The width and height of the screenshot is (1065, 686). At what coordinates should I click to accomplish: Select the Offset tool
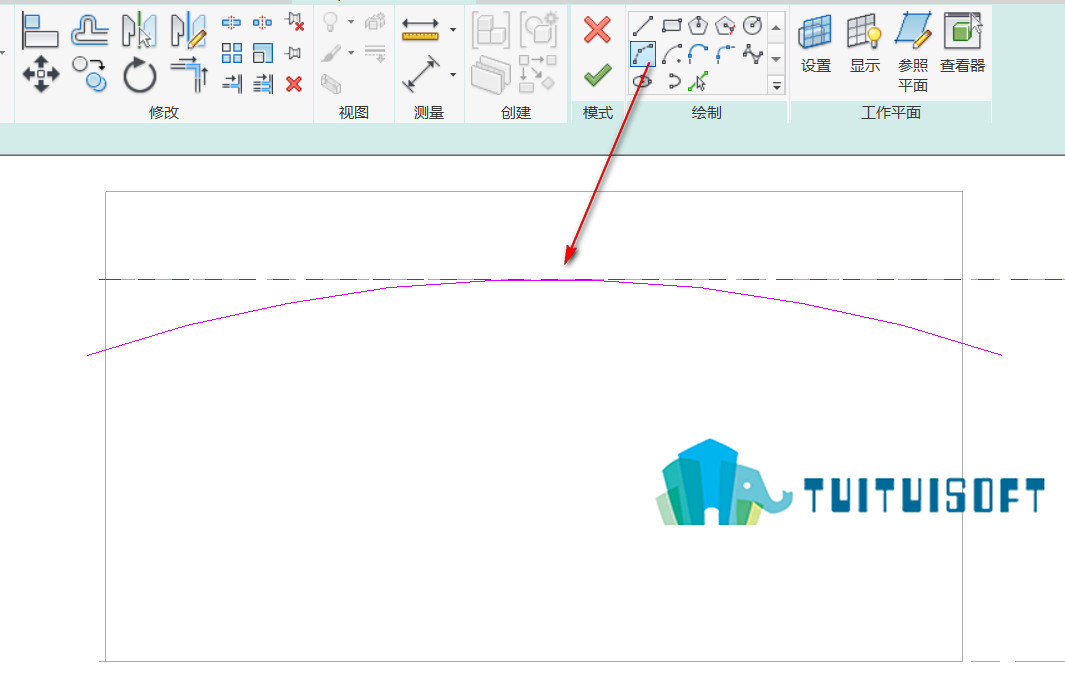coord(90,31)
